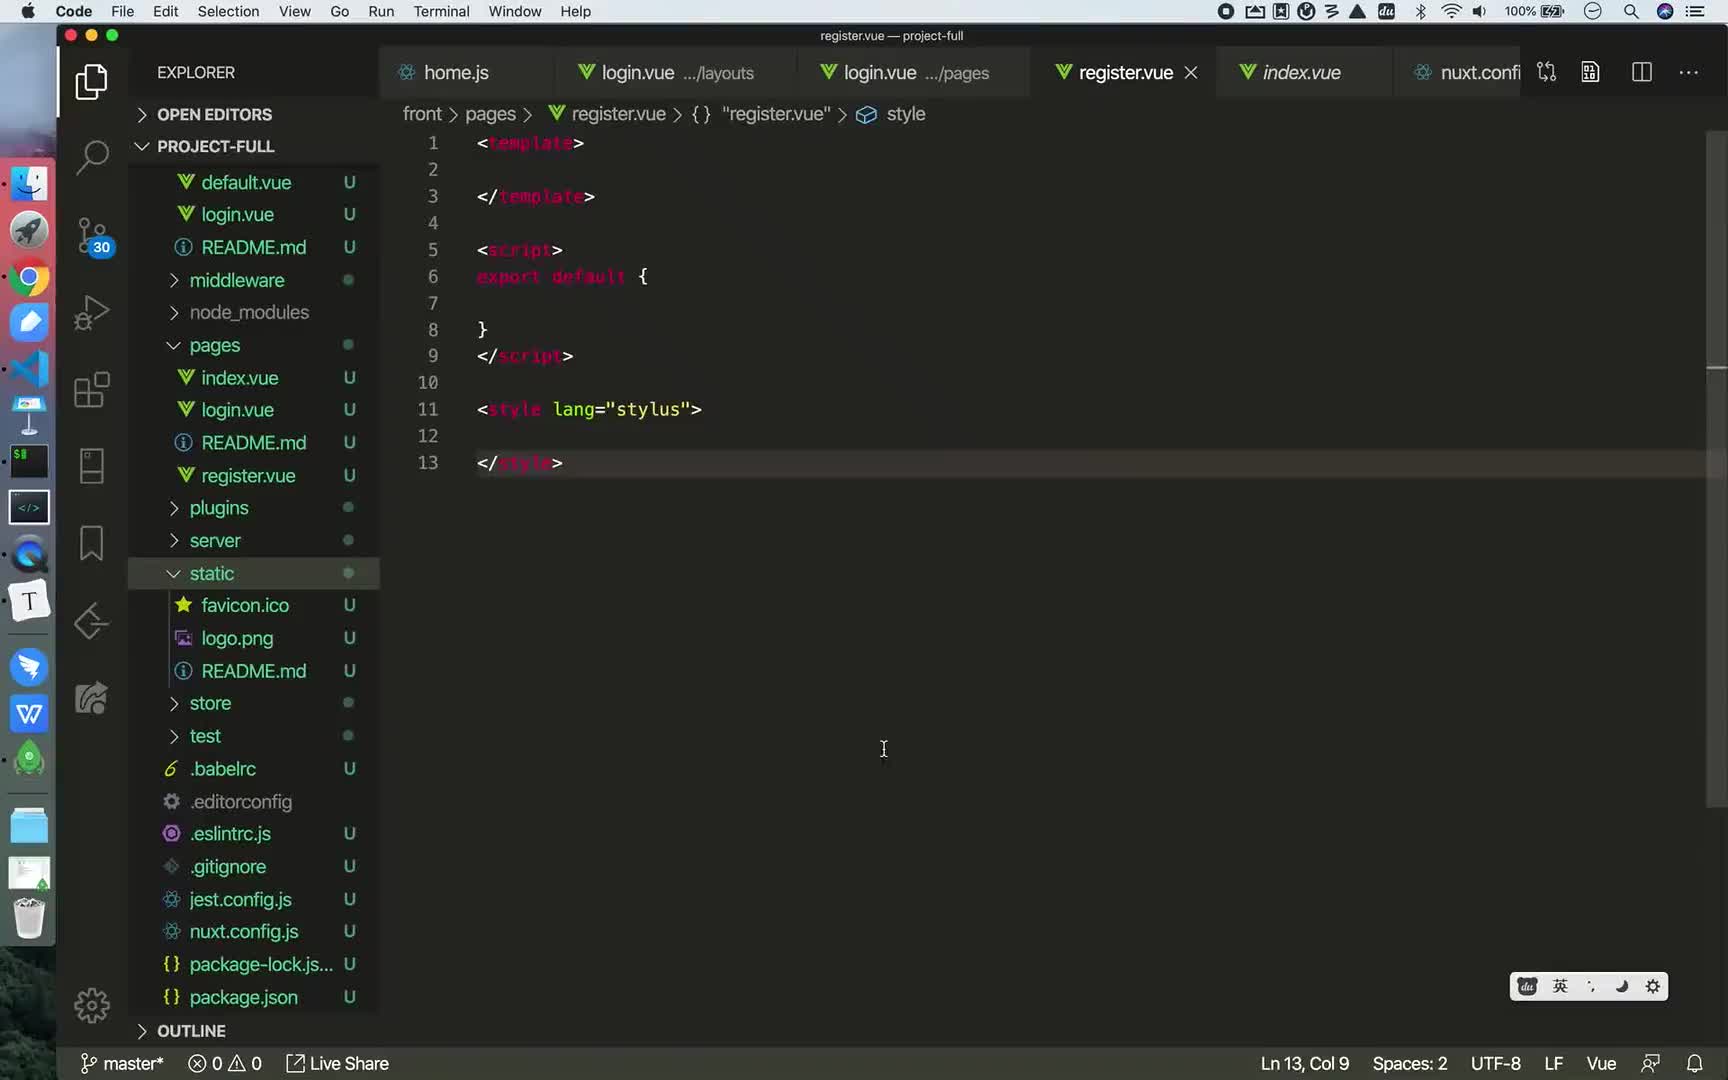Collapse the pages folder
The image size is (1728, 1080).
click(215, 345)
